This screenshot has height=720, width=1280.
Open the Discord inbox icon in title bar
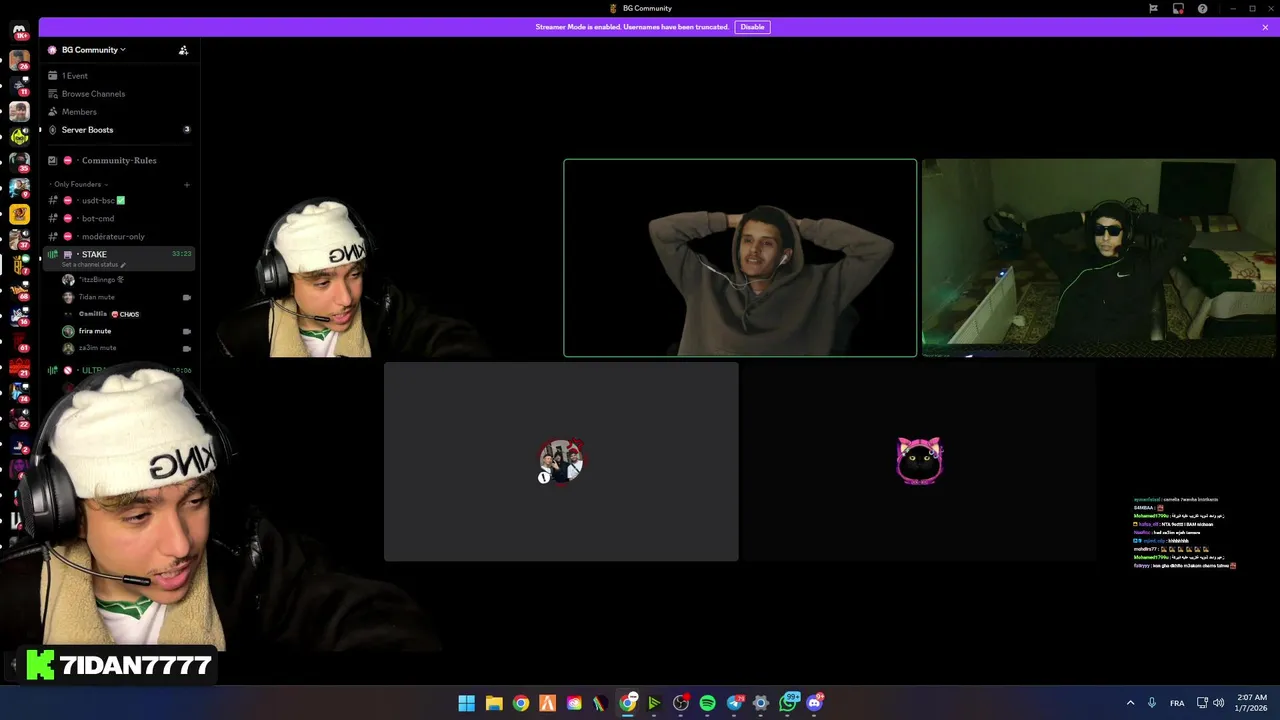tap(1178, 8)
